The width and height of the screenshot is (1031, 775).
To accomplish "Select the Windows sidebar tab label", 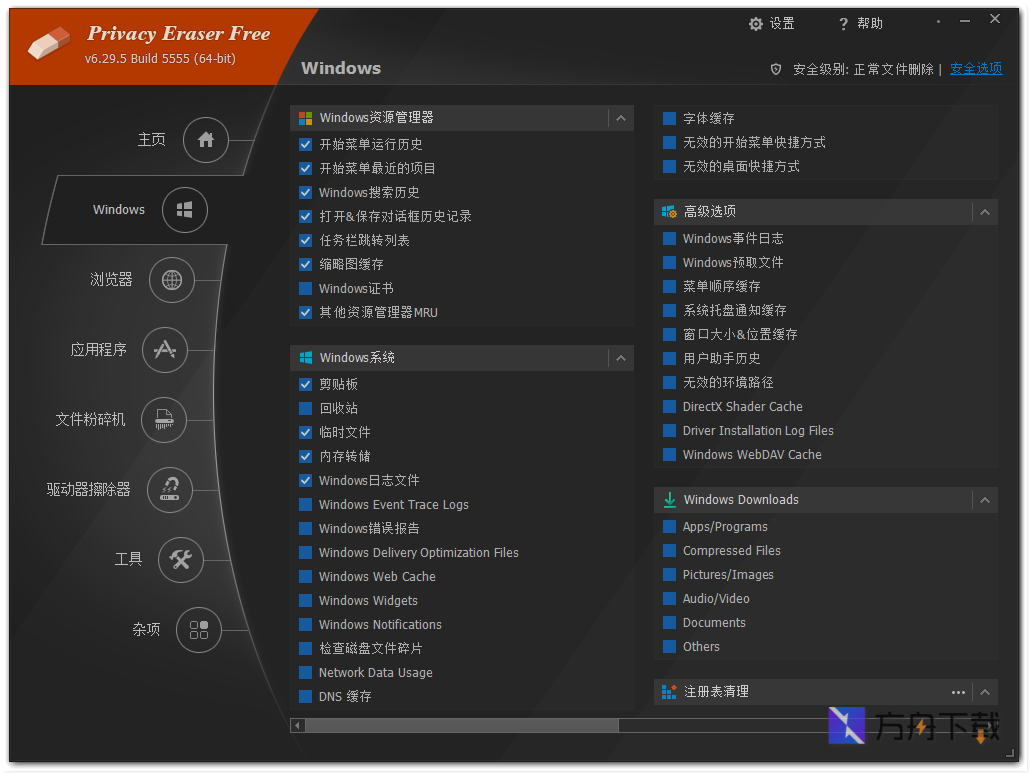I will pos(119,210).
